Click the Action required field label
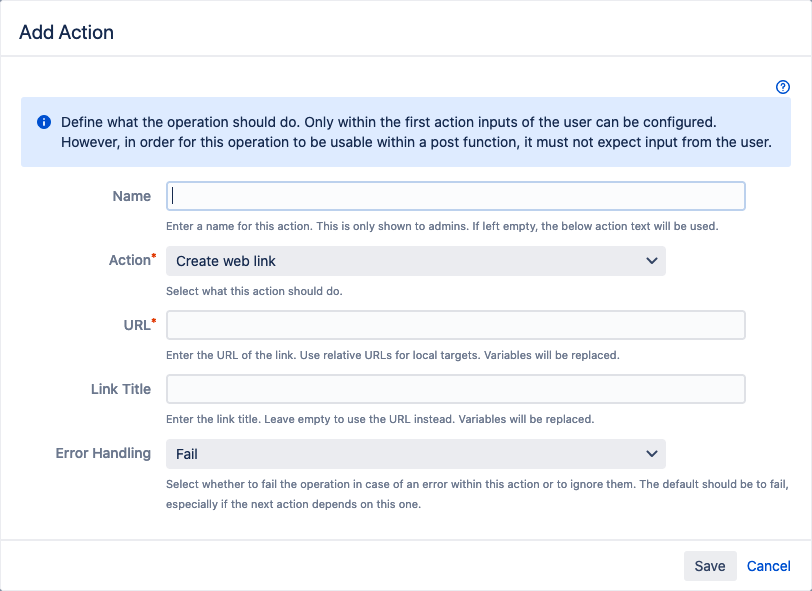Image resolution: width=812 pixels, height=591 pixels. 130,260
